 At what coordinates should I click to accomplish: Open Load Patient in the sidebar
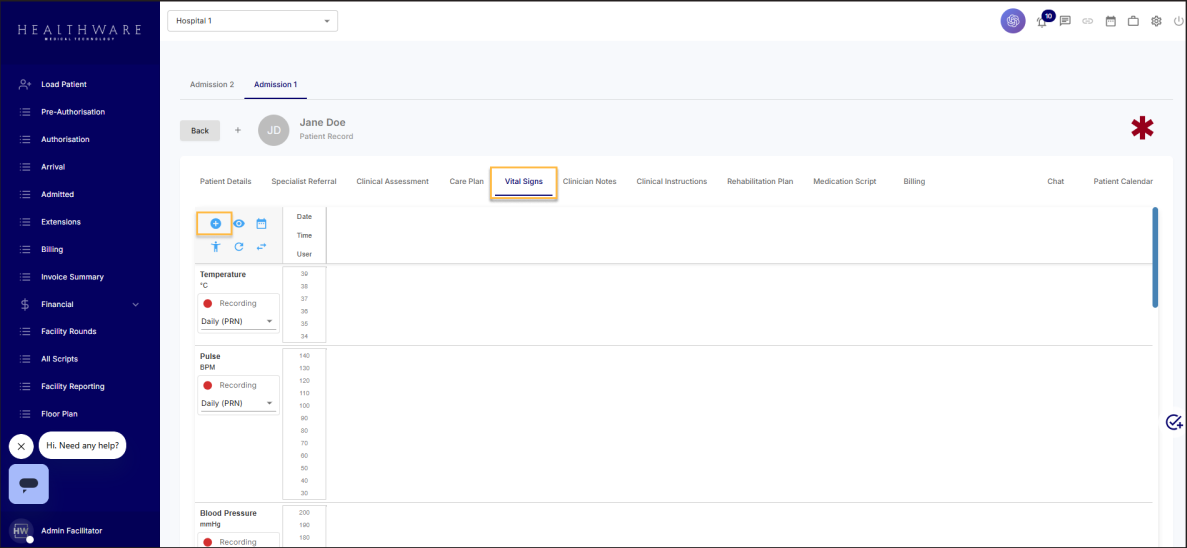[x=64, y=85]
